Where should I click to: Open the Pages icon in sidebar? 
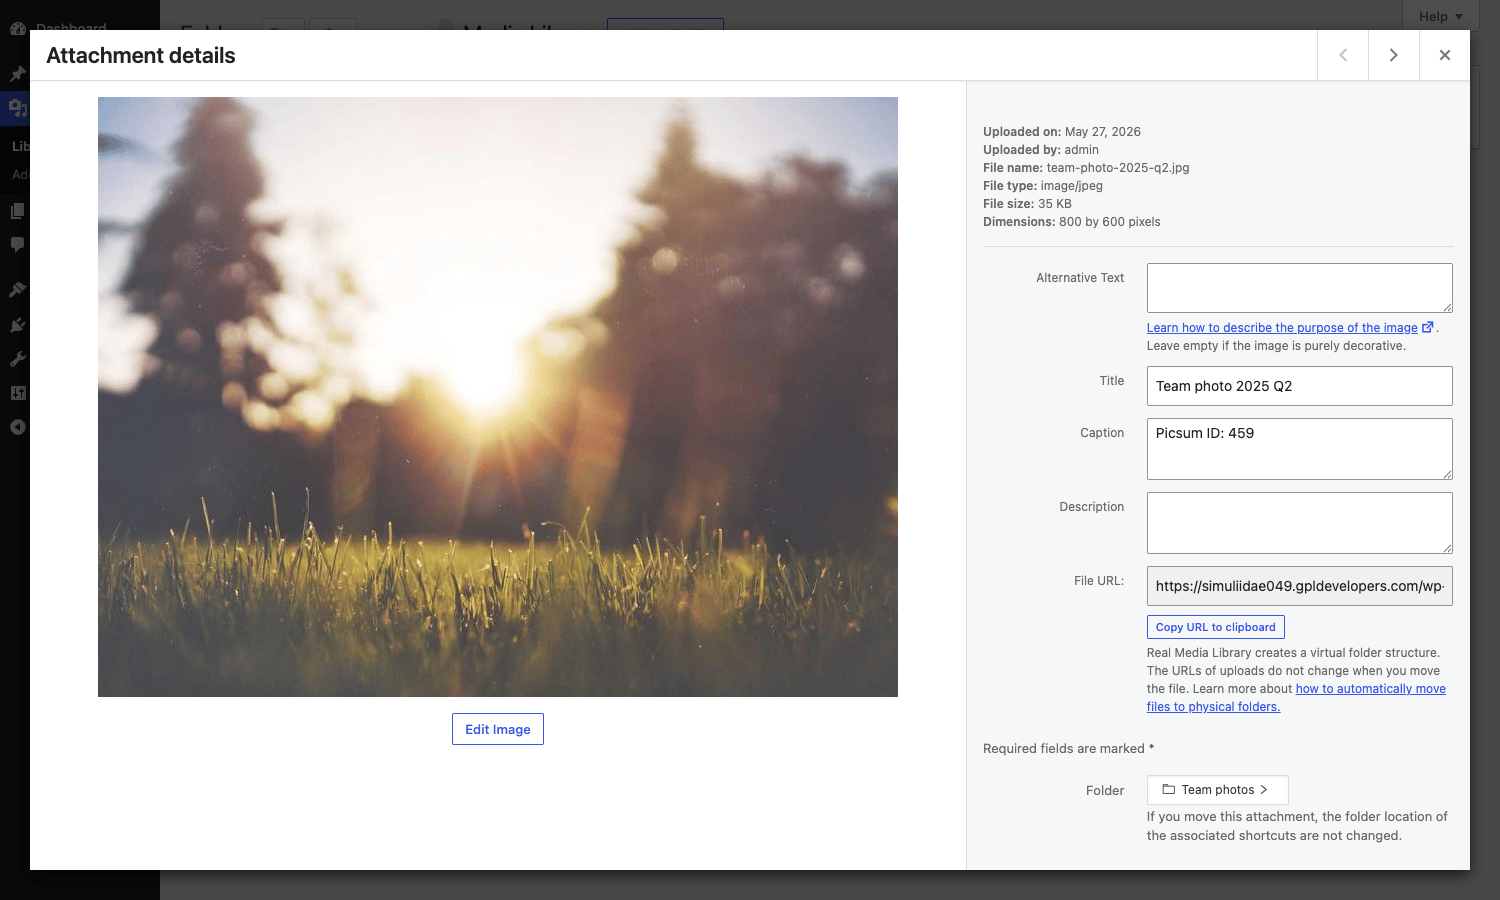tap(17, 211)
